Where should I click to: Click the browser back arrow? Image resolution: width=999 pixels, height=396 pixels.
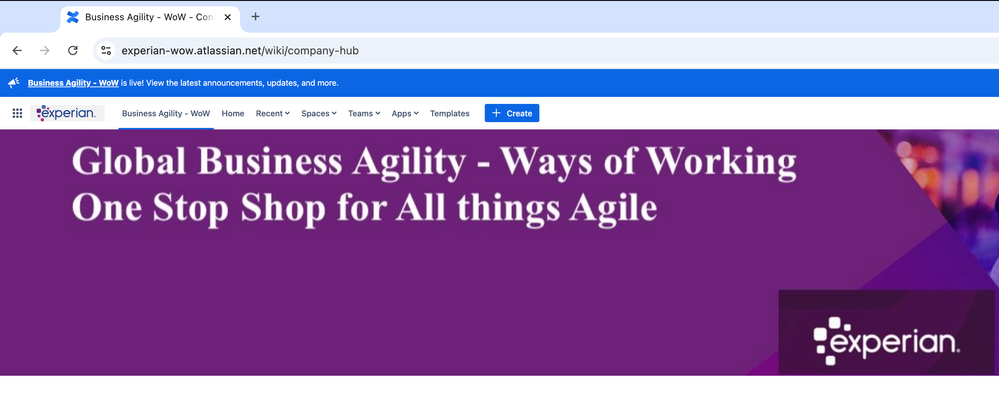[17, 50]
